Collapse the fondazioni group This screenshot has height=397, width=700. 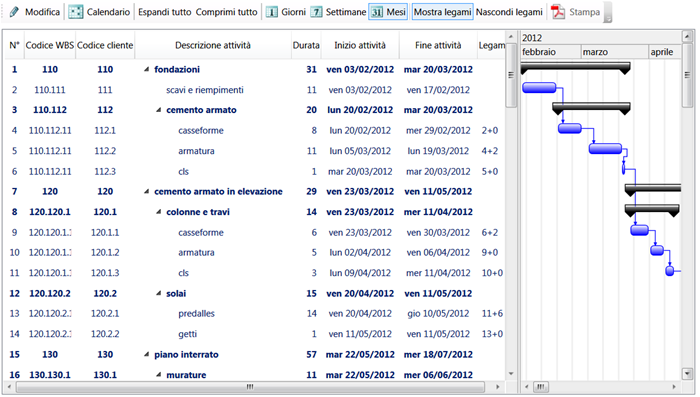coord(146,70)
